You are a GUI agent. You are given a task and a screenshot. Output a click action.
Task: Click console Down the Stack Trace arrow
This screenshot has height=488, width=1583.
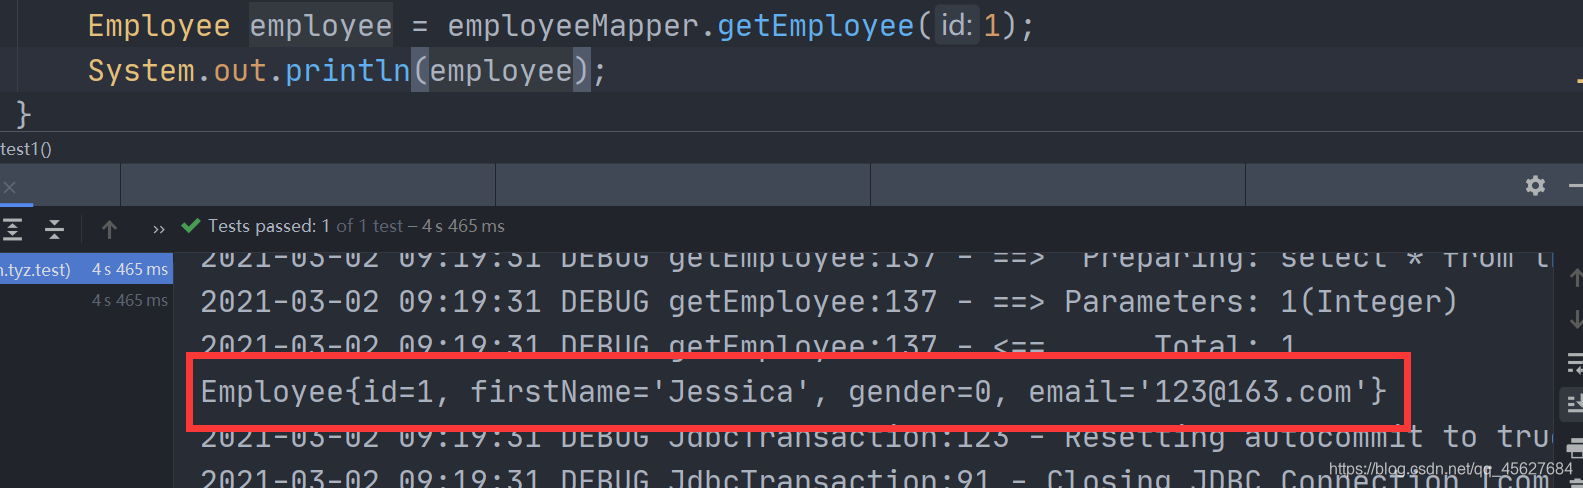click(x=1575, y=320)
